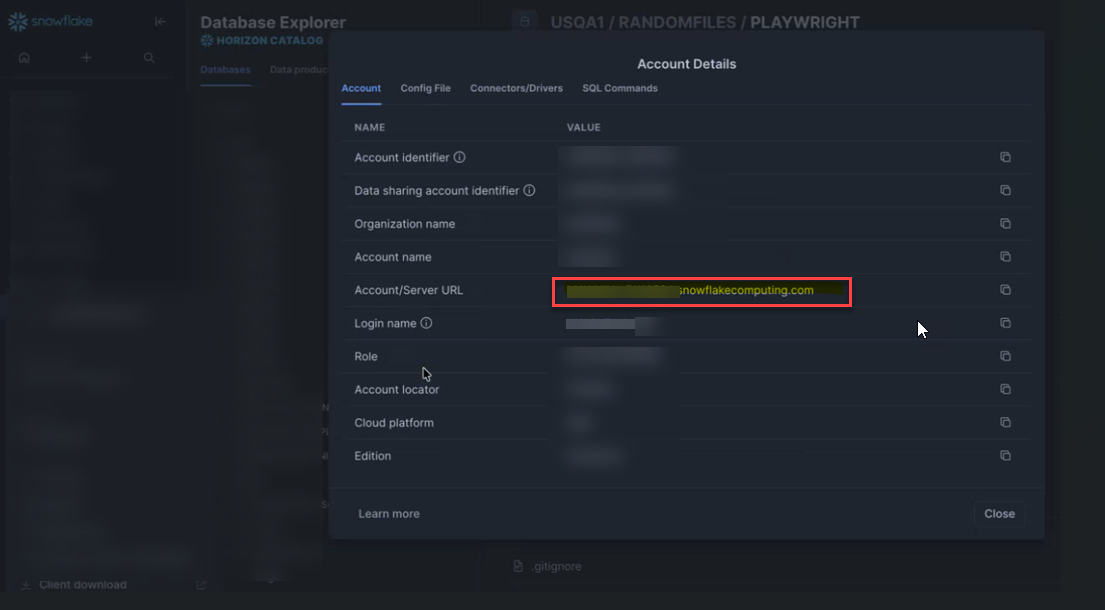Close the Account Details dialog
The image size is (1105, 610).
(x=998, y=514)
